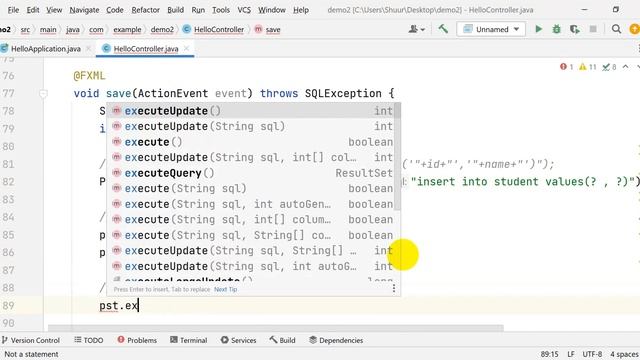Open the TODO tool window
Viewport: 640px width, 360px height.
[89, 340]
